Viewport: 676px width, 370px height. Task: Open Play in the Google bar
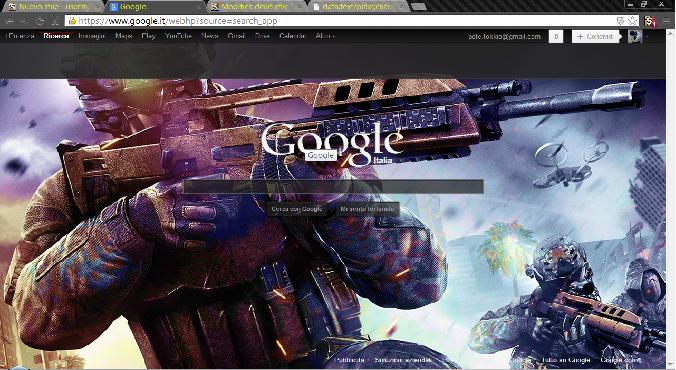(x=148, y=36)
